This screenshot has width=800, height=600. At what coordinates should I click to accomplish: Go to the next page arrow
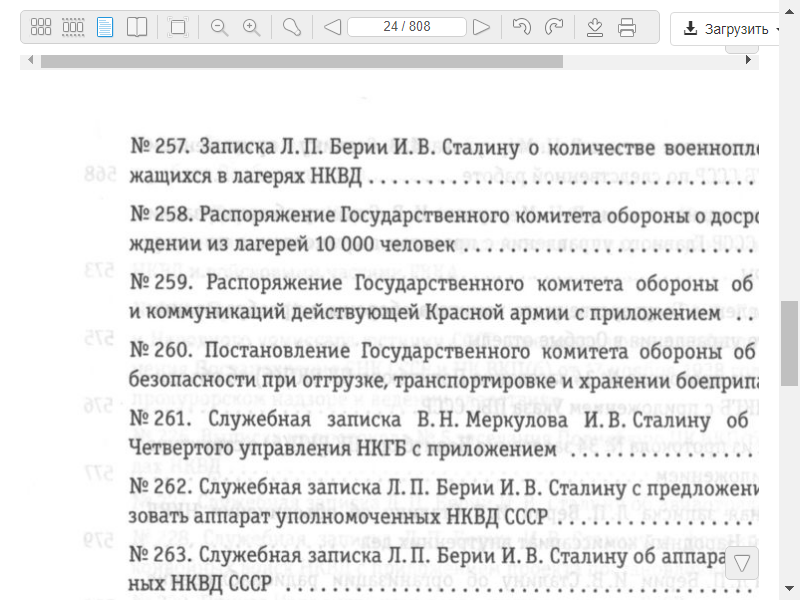[481, 27]
